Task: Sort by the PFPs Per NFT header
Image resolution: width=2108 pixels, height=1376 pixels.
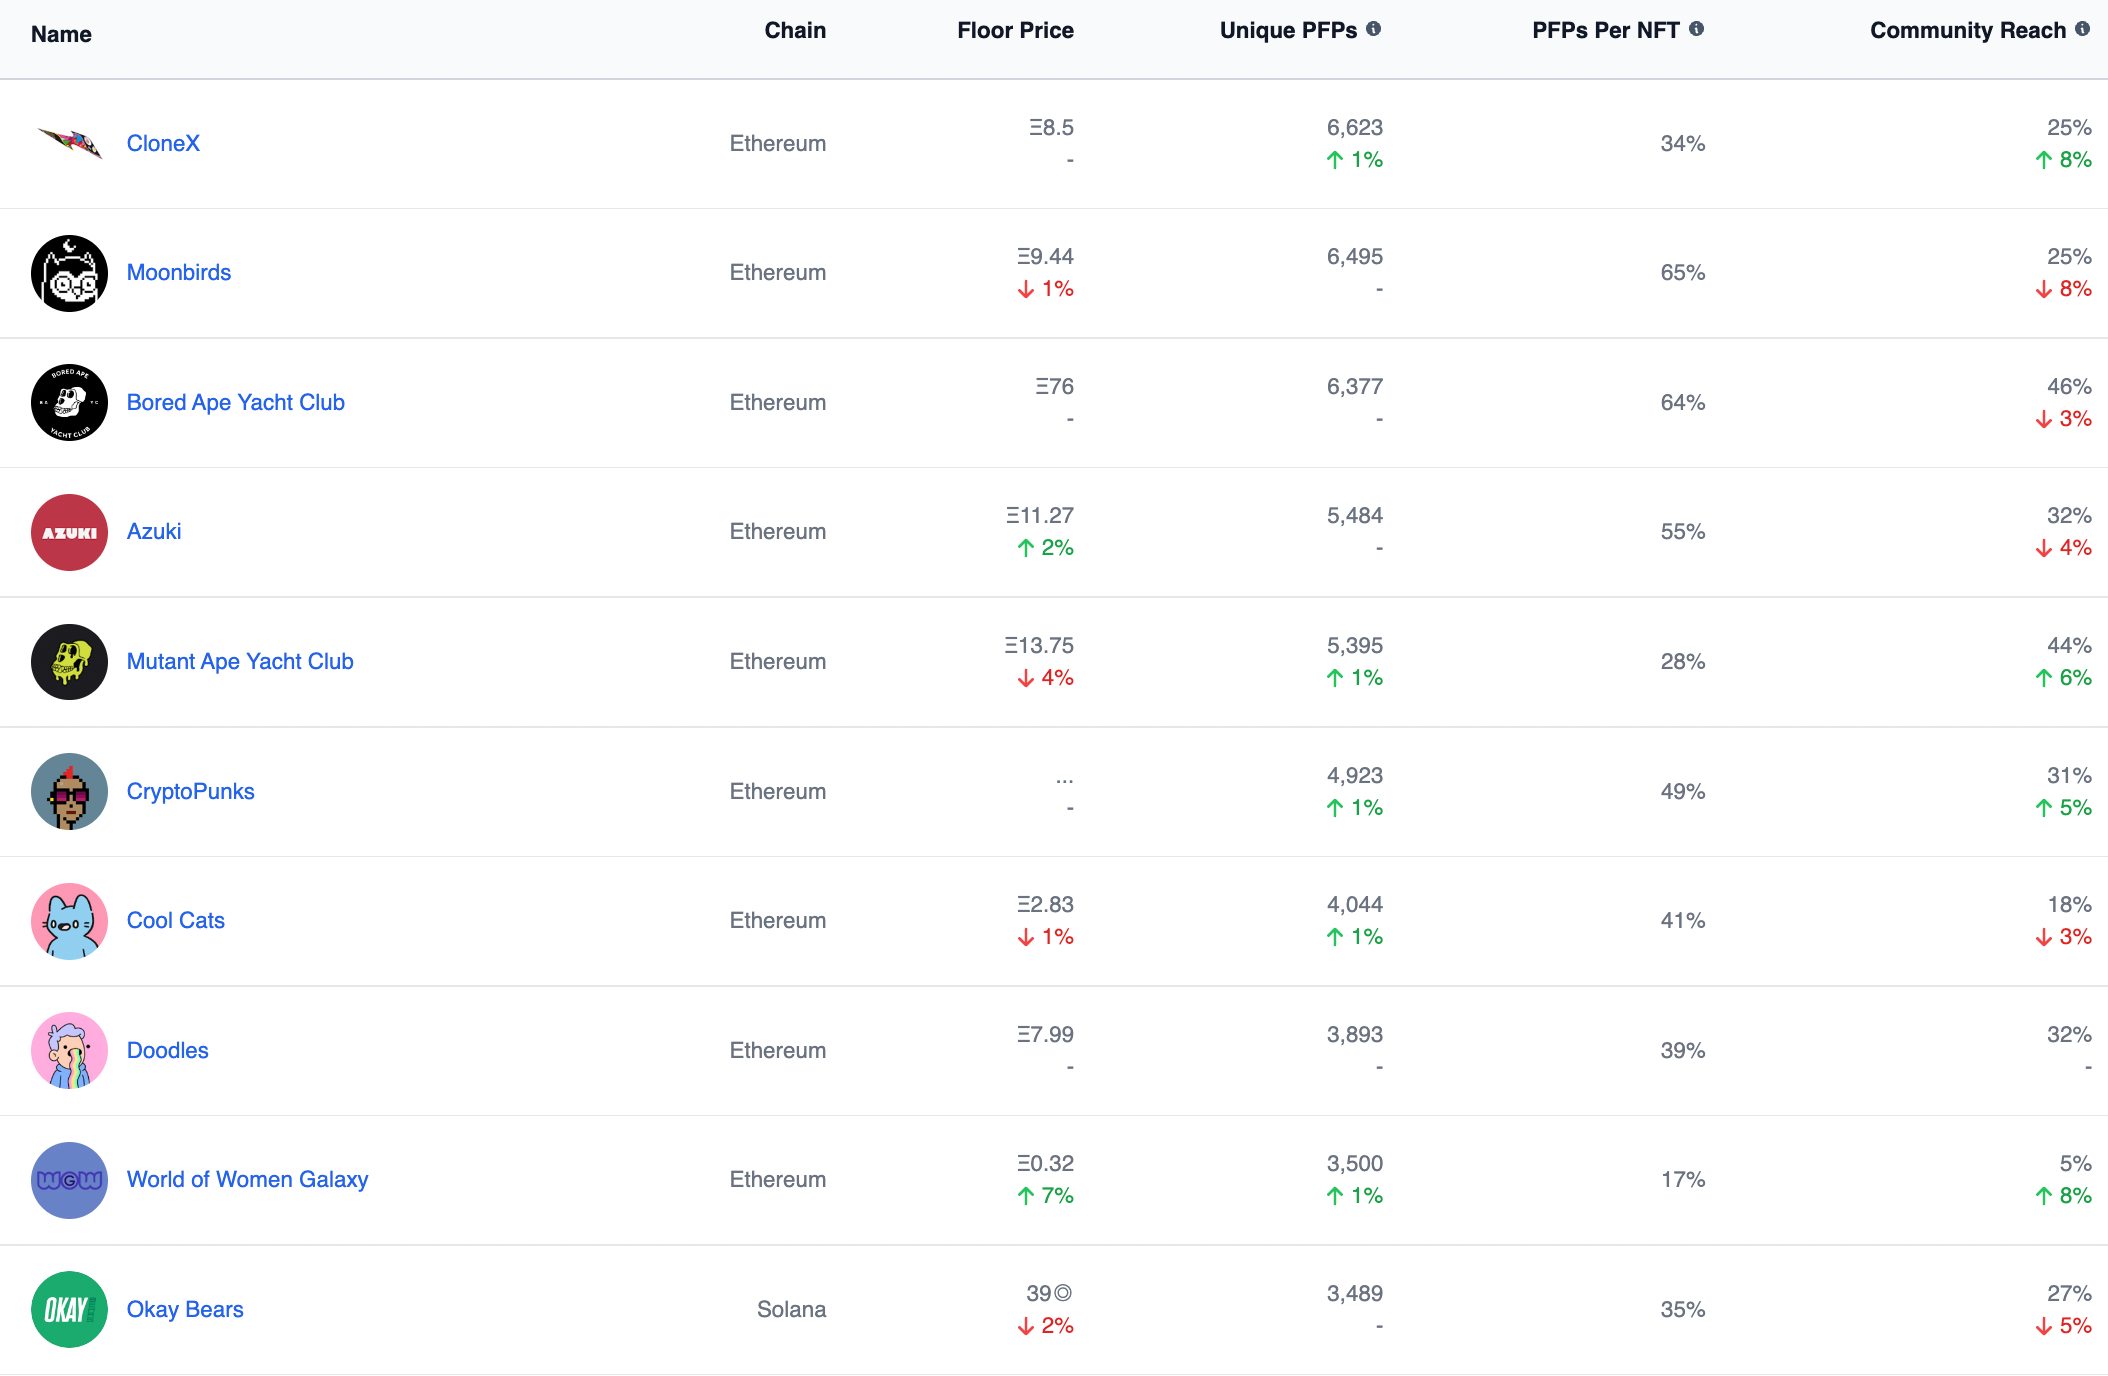Action: pyautogui.click(x=1606, y=30)
